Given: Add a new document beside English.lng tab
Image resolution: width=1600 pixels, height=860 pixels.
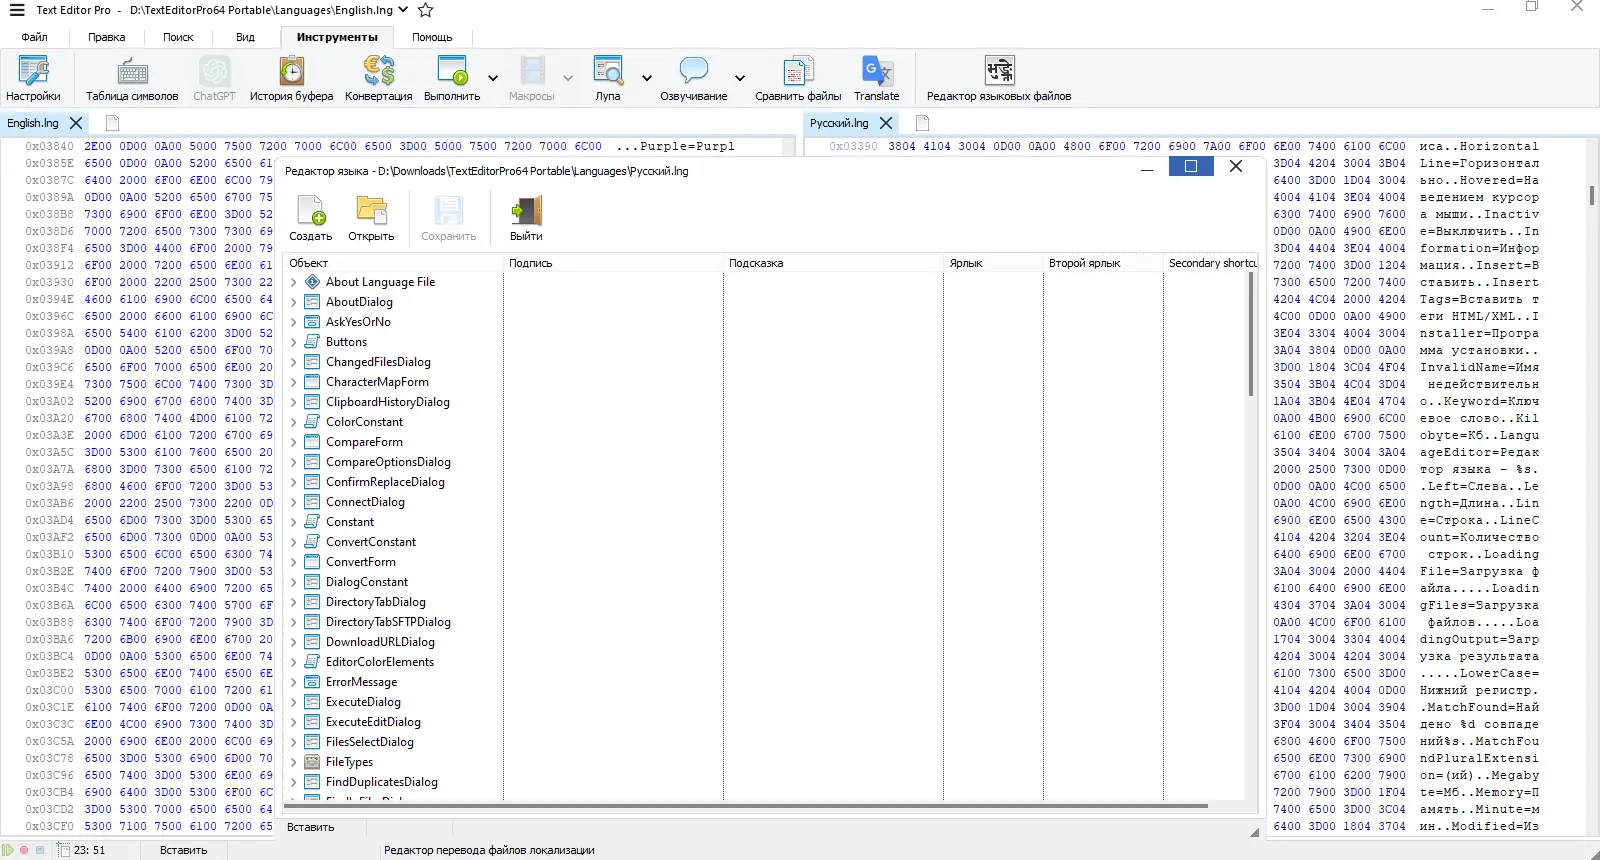Looking at the screenshot, I should click(112, 123).
